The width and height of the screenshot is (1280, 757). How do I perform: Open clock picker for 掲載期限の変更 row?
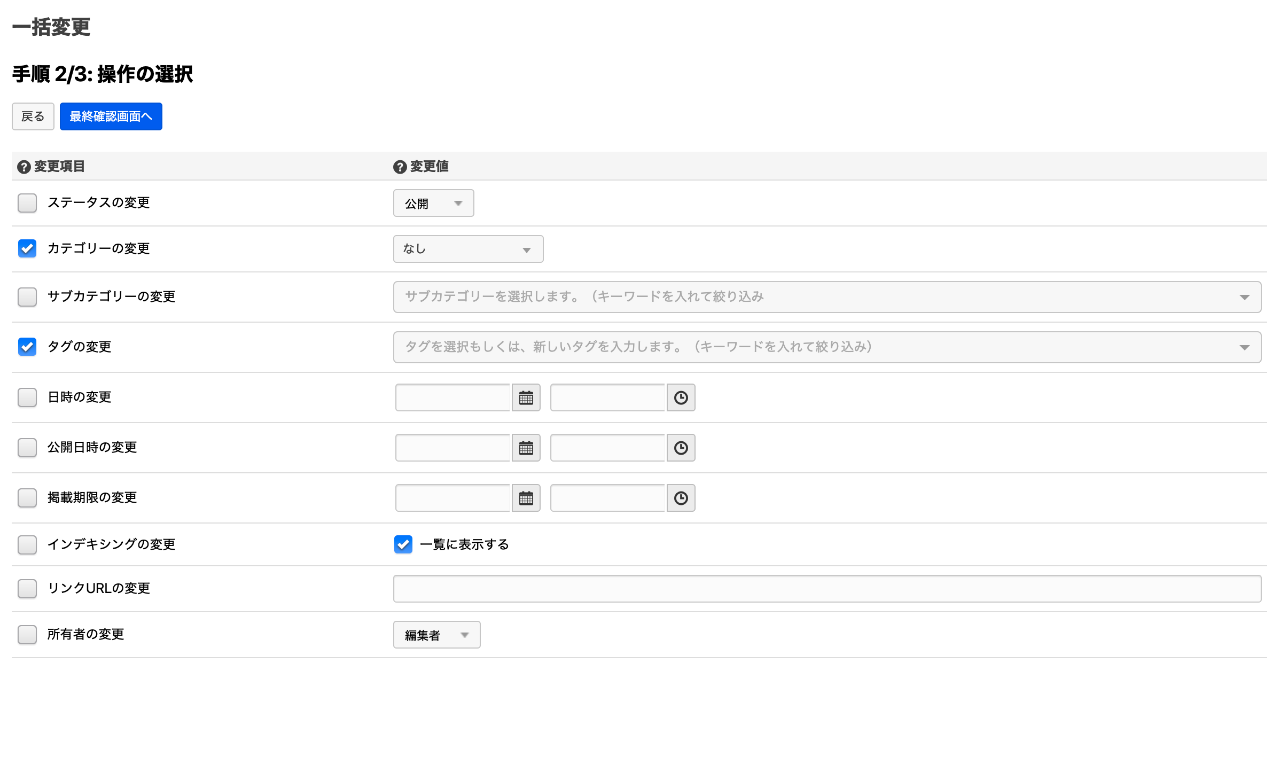[681, 498]
